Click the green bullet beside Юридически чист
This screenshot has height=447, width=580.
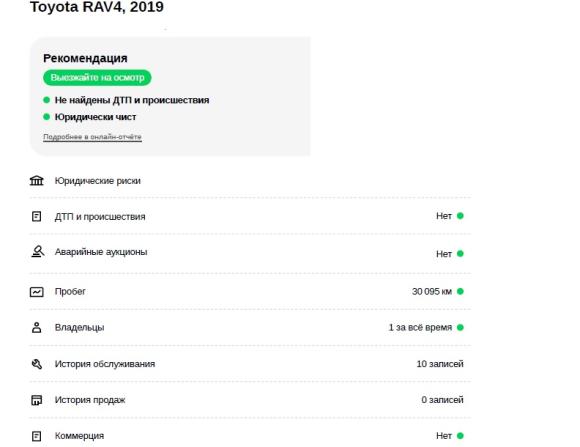click(x=47, y=117)
